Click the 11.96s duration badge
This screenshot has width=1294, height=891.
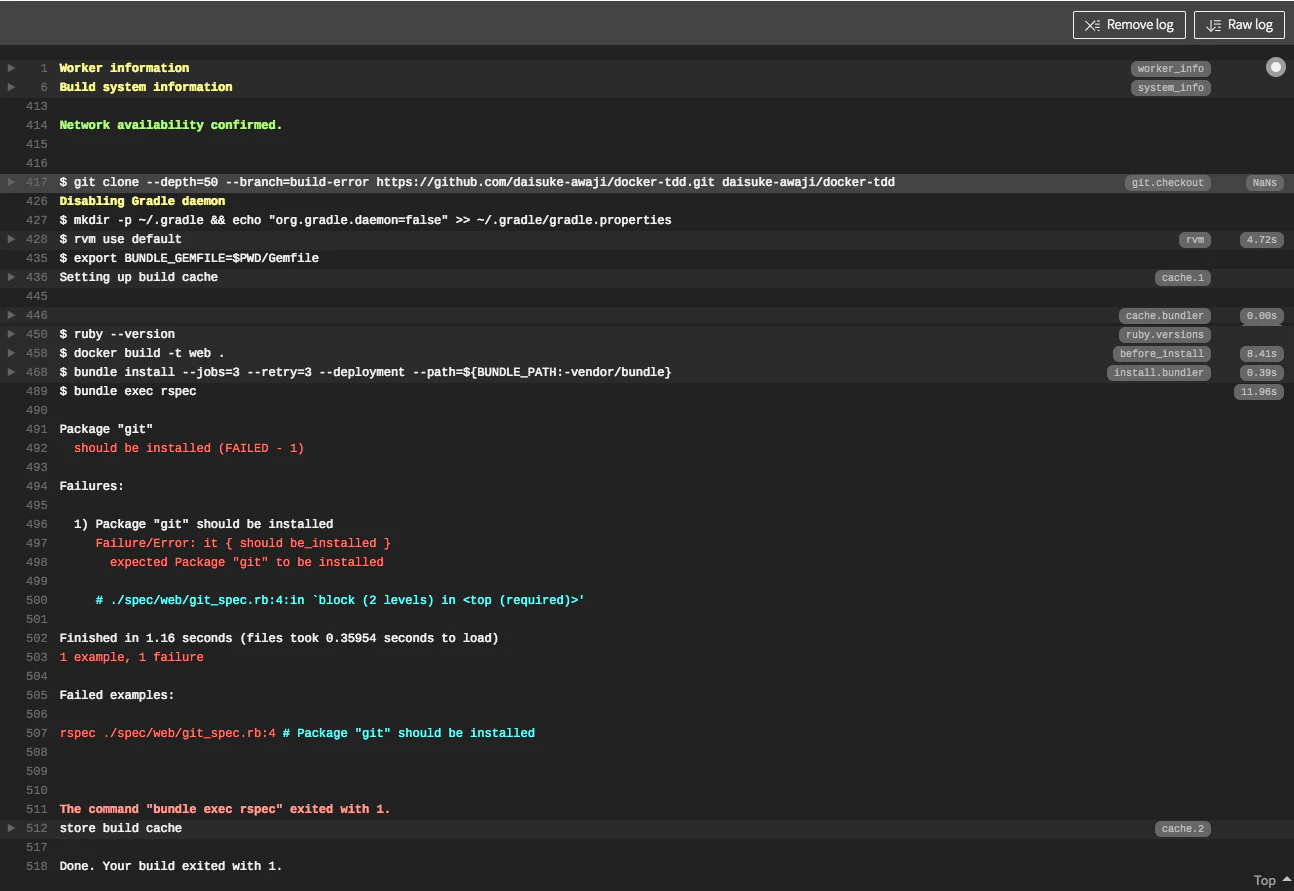click(x=1259, y=392)
